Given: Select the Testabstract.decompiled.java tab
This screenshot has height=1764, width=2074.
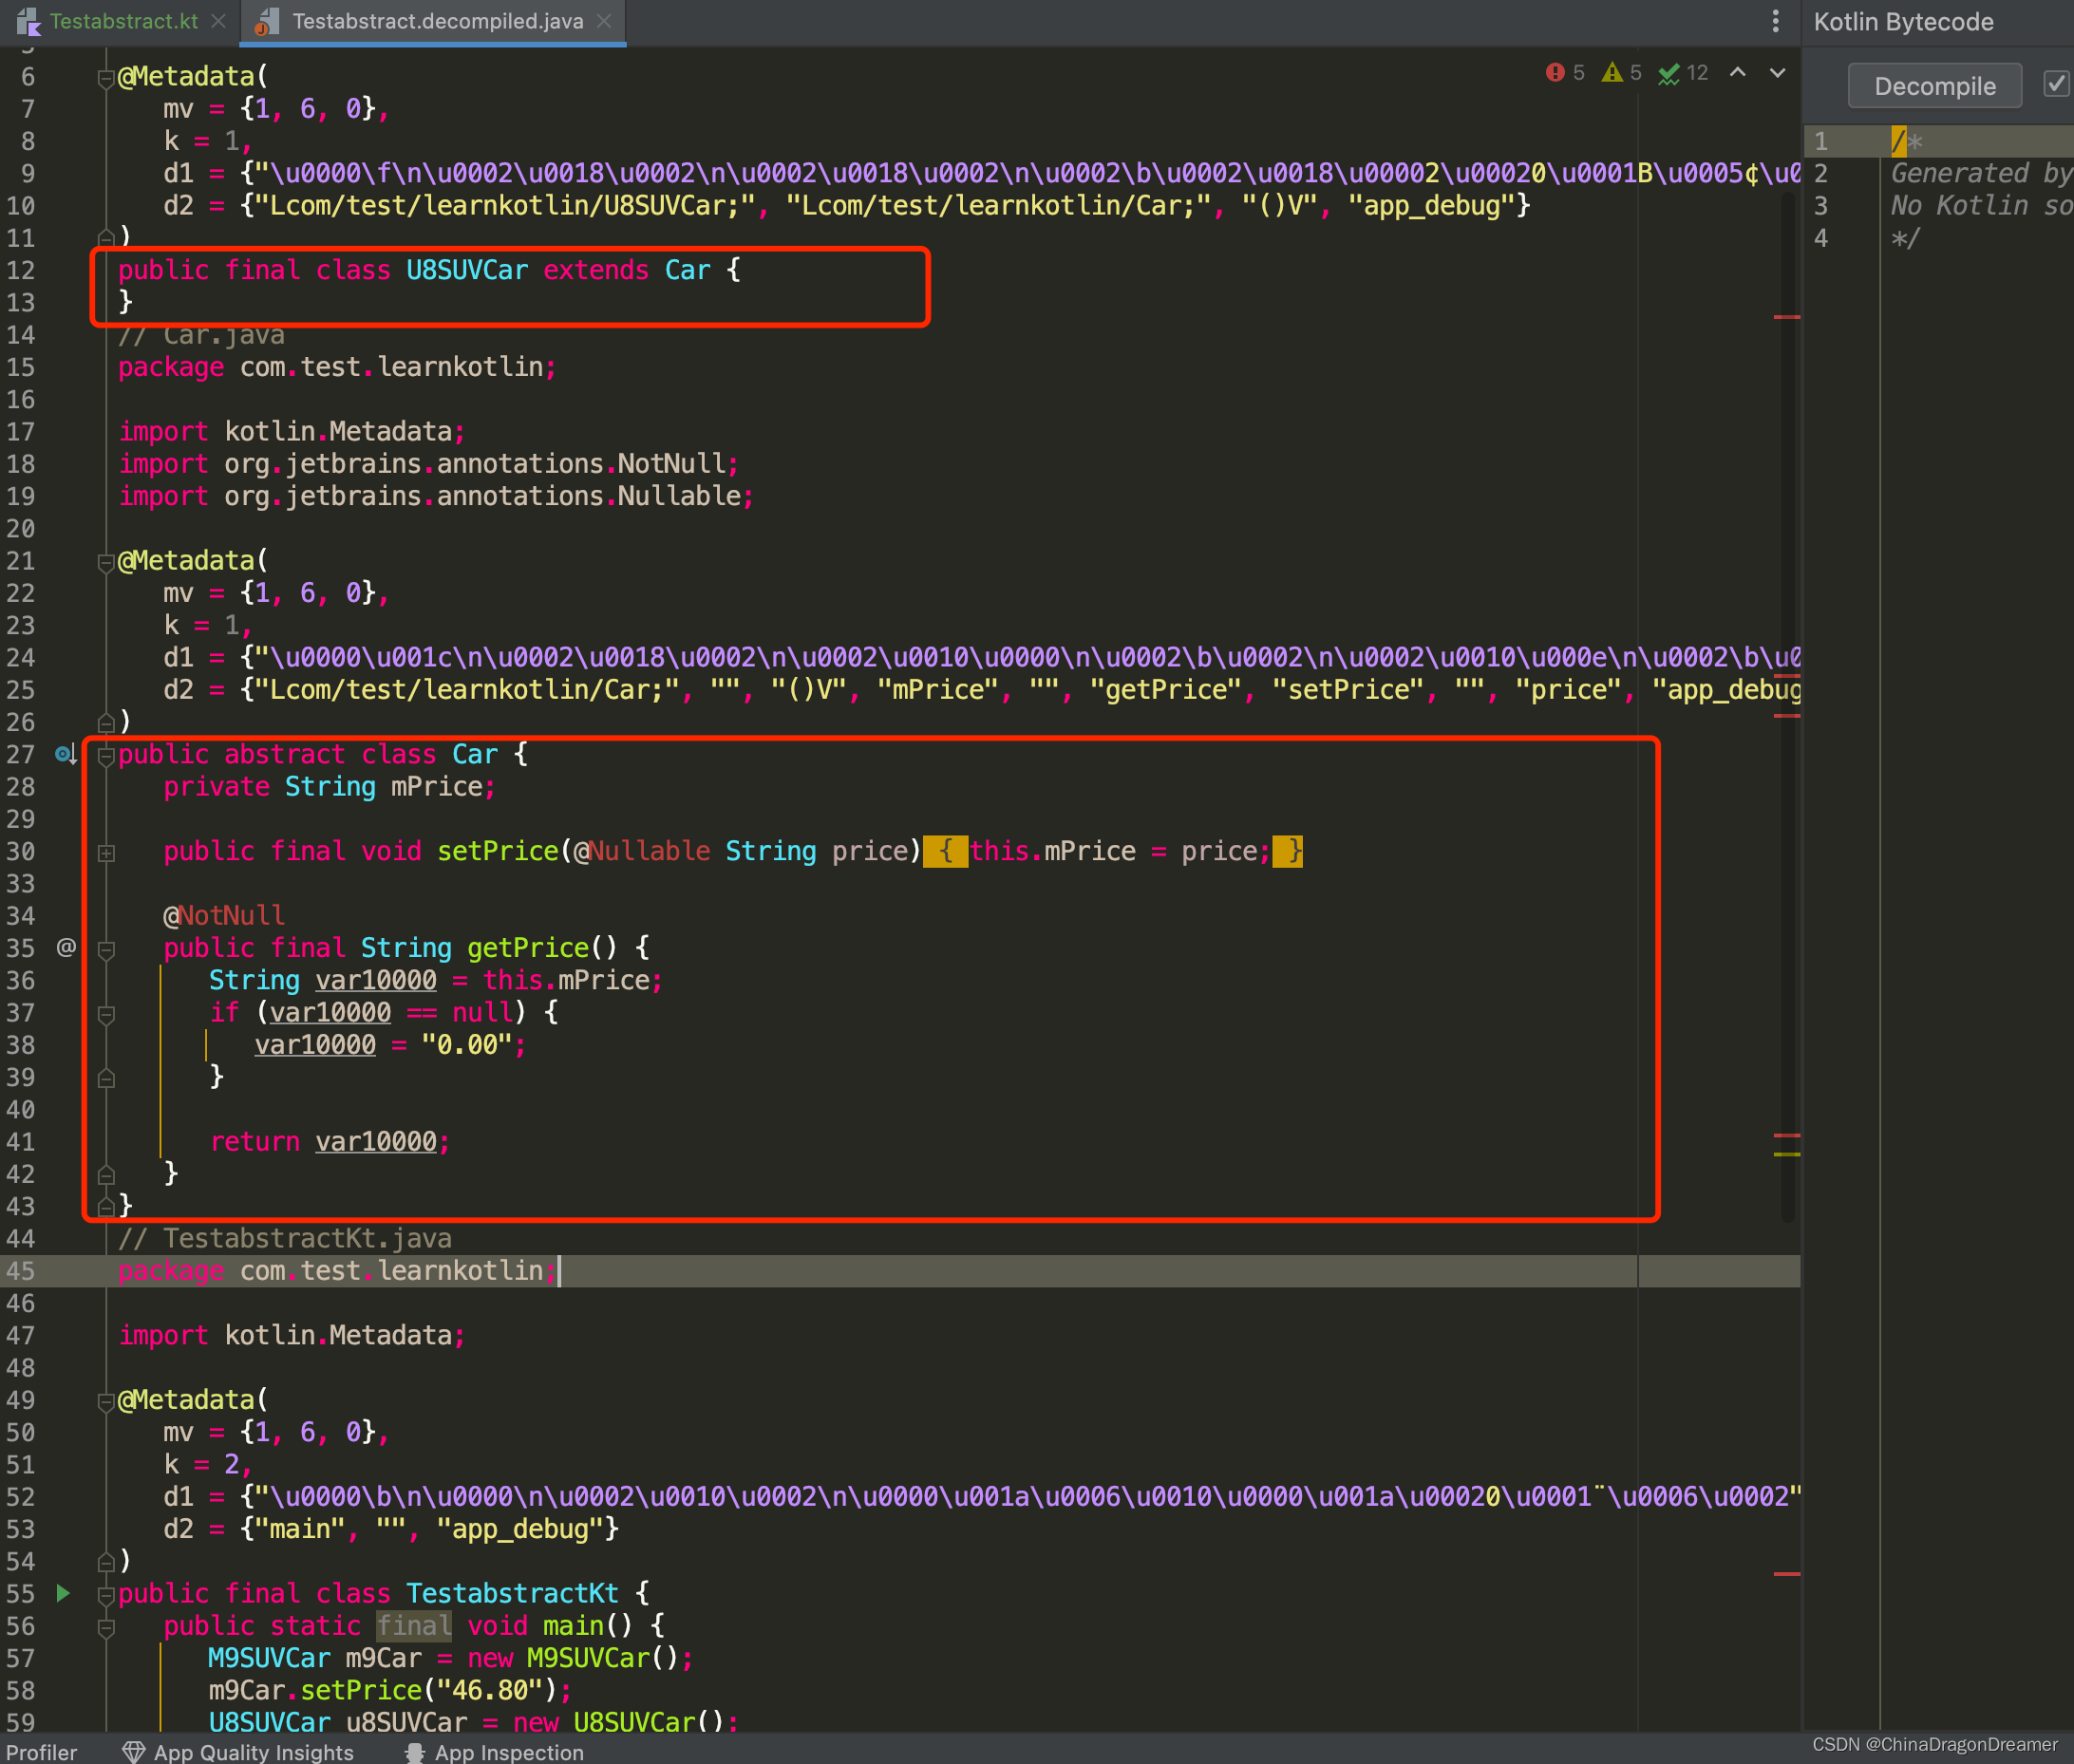Looking at the screenshot, I should [x=437, y=21].
